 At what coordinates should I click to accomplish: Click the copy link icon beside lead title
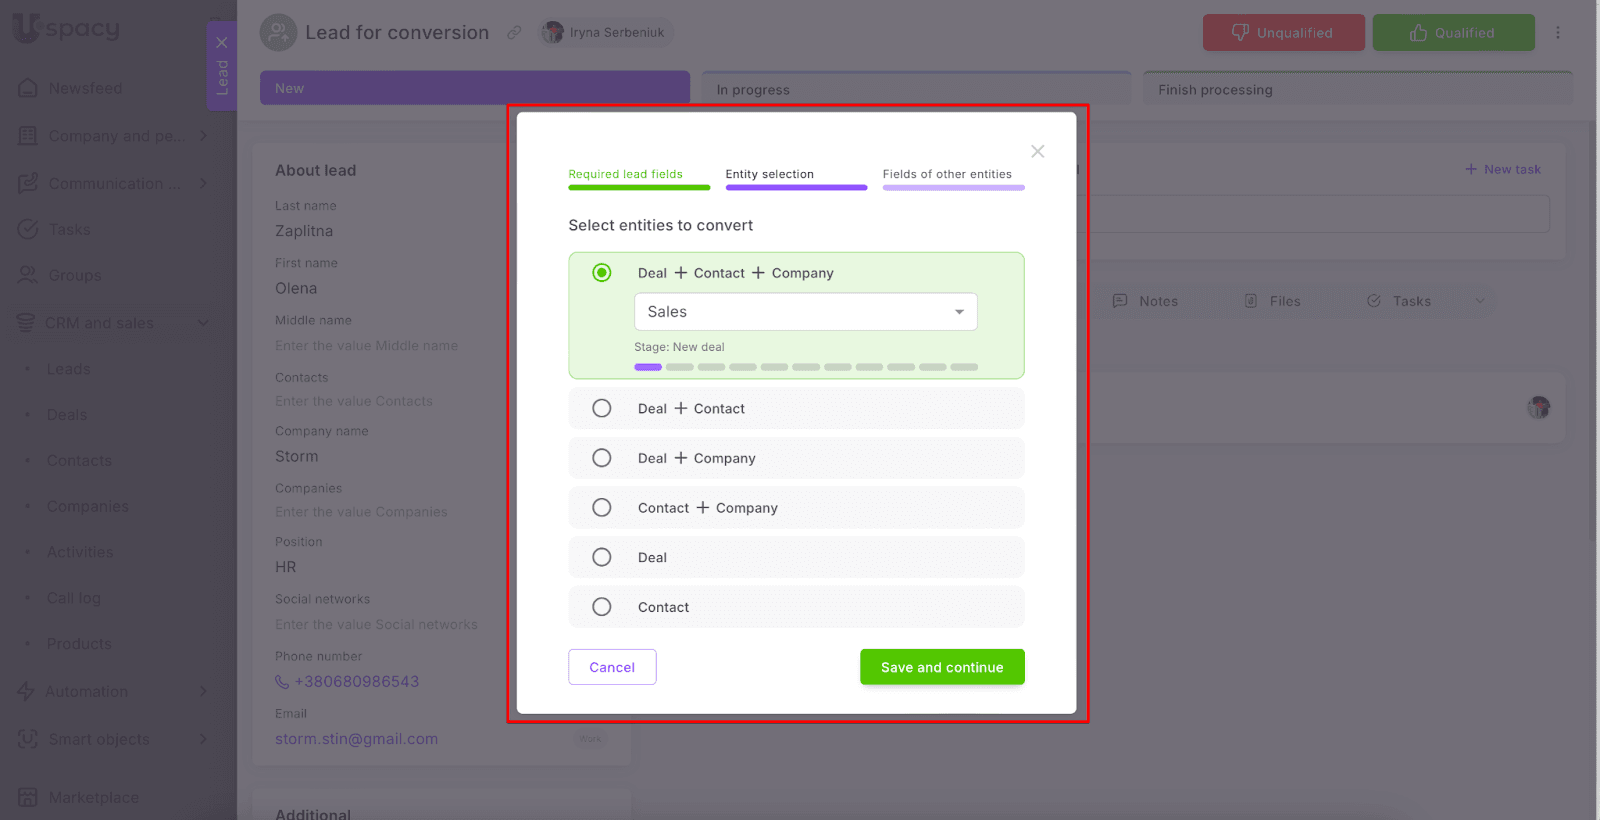point(514,33)
